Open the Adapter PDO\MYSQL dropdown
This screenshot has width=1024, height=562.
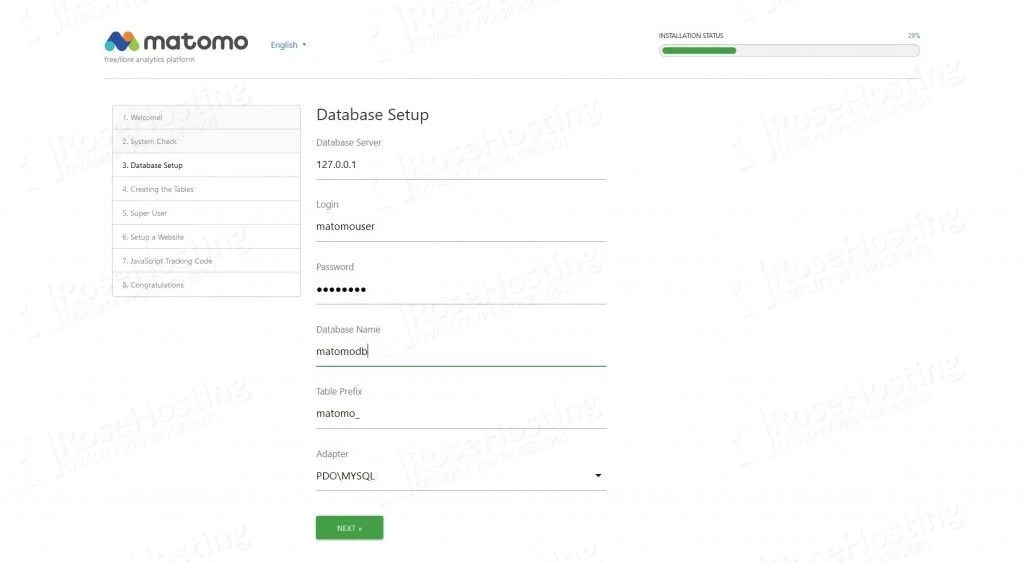click(461, 476)
